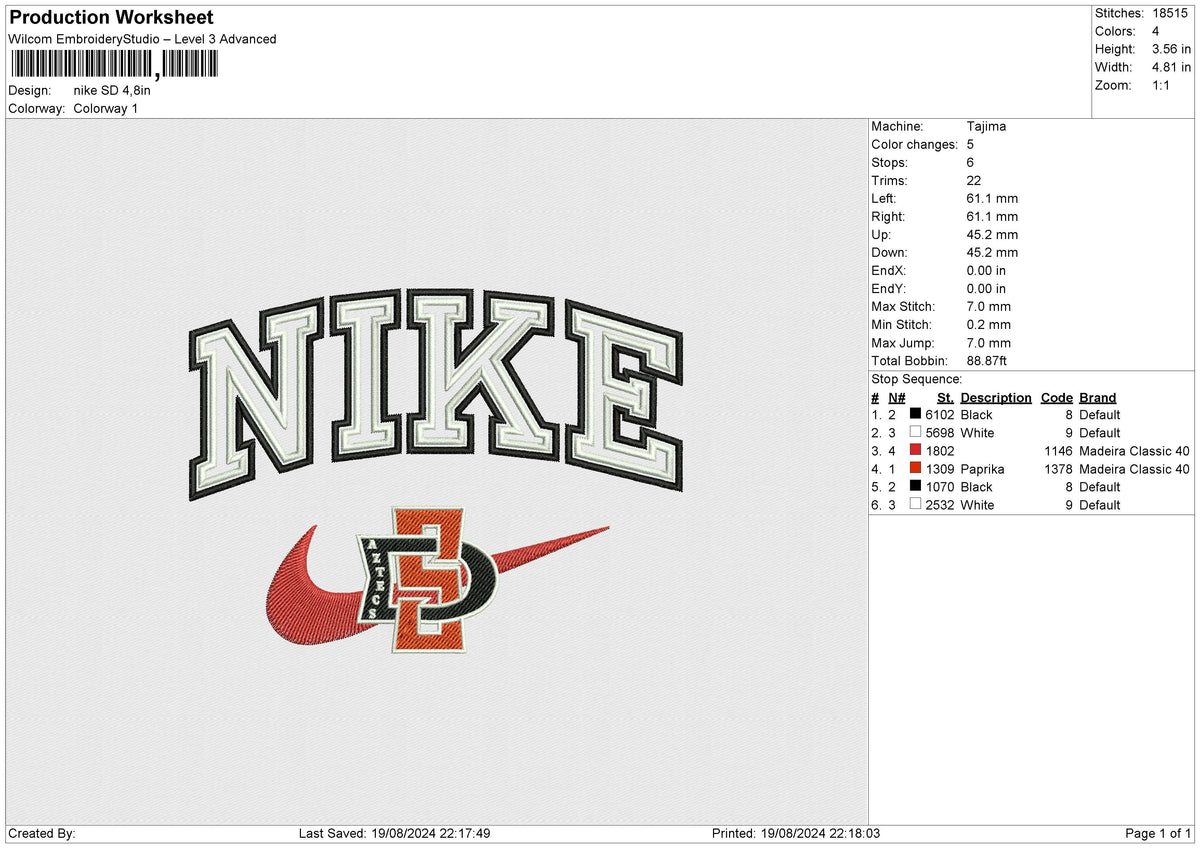Click the red swatch in the 1802 stitches row
The height and width of the screenshot is (848, 1200).
915,451
